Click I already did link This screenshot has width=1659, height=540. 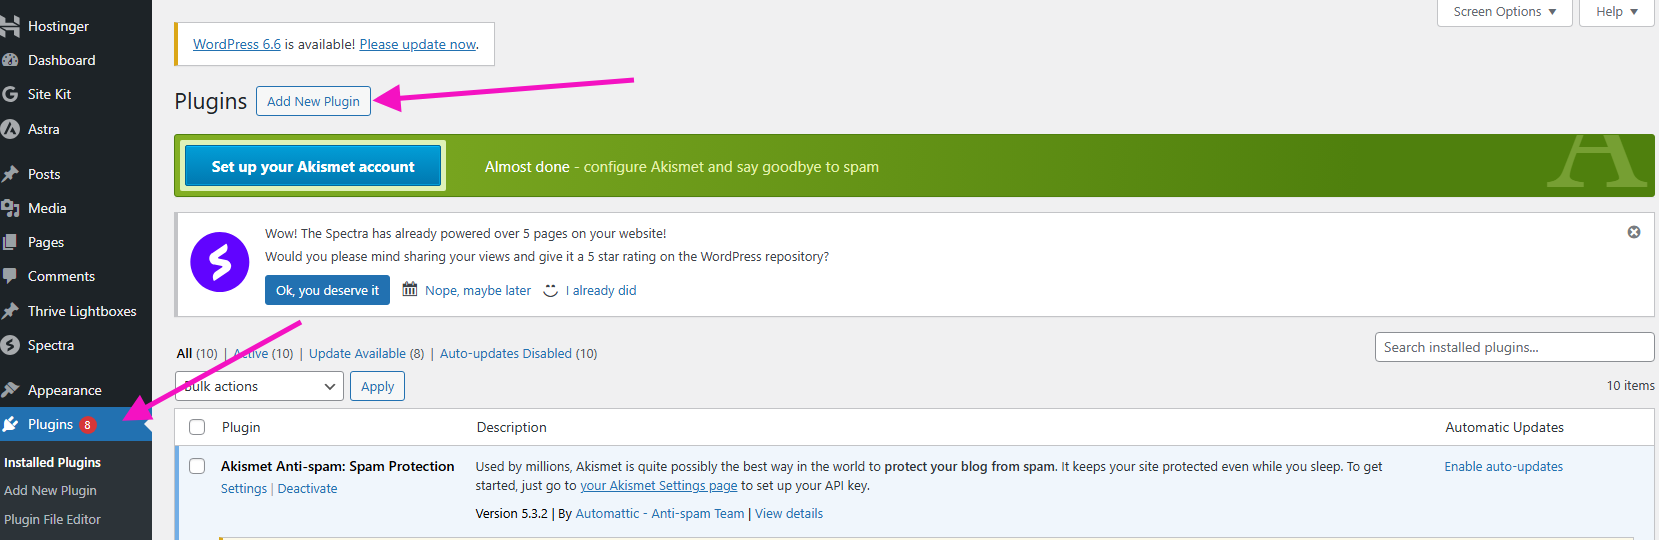(x=601, y=290)
